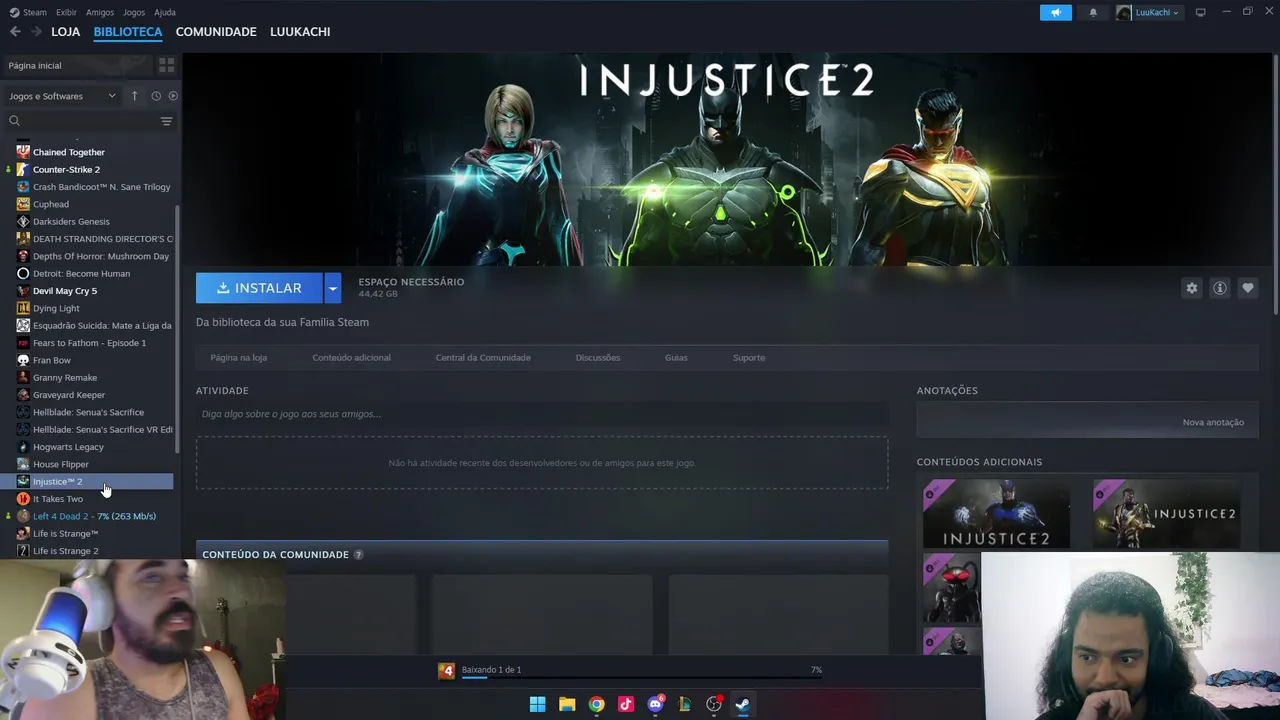Open Central da Comunidade link
This screenshot has width=1280, height=720.
[x=483, y=357]
